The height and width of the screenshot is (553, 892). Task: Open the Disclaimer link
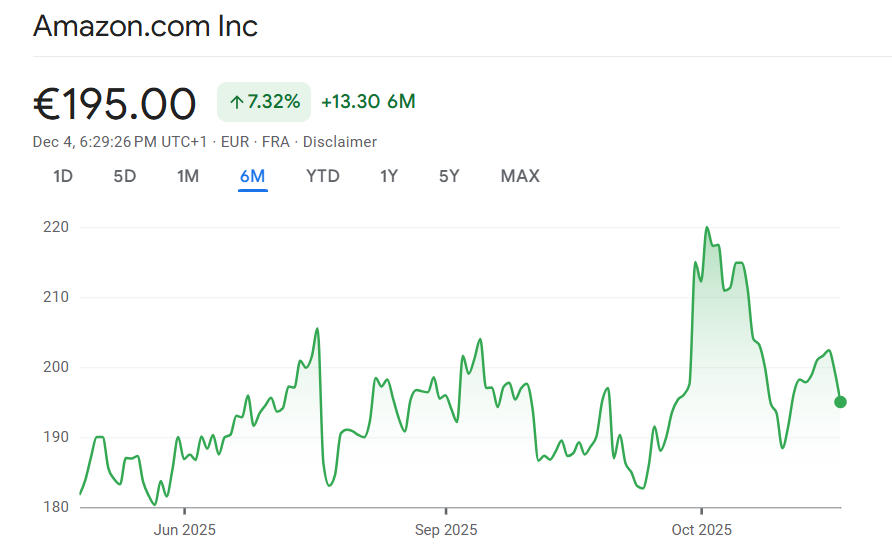pos(340,142)
